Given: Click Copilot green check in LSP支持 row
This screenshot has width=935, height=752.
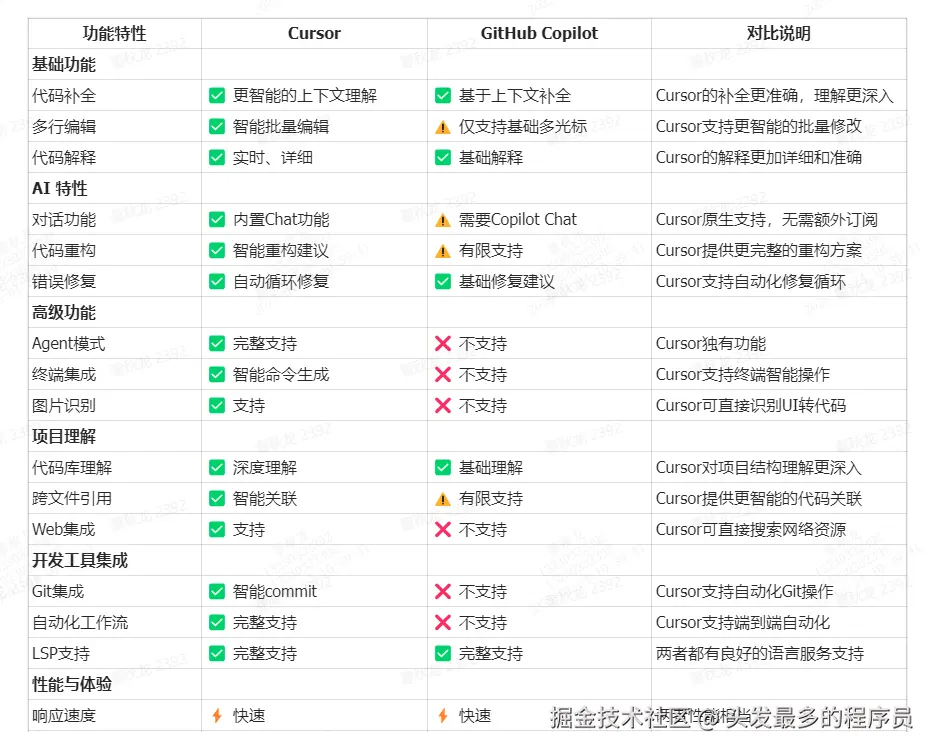Looking at the screenshot, I should point(443,654).
